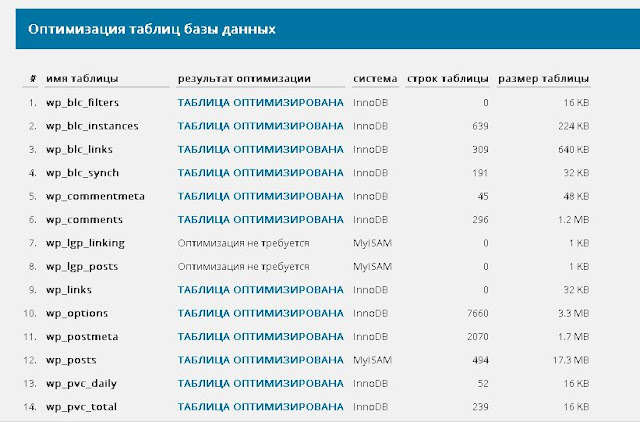Click size '16 KB' for wp_pvc_daily
This screenshot has width=640, height=422.
tap(576, 384)
